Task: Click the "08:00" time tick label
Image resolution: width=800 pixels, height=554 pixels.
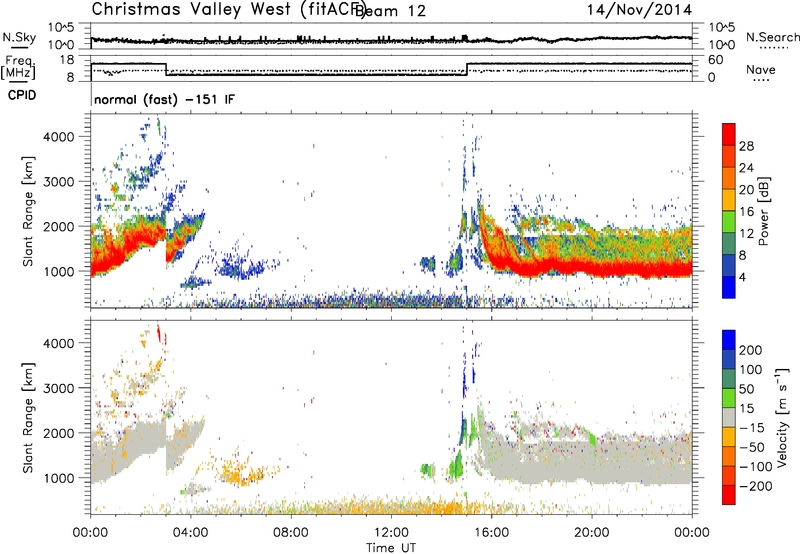Action: coord(291,533)
